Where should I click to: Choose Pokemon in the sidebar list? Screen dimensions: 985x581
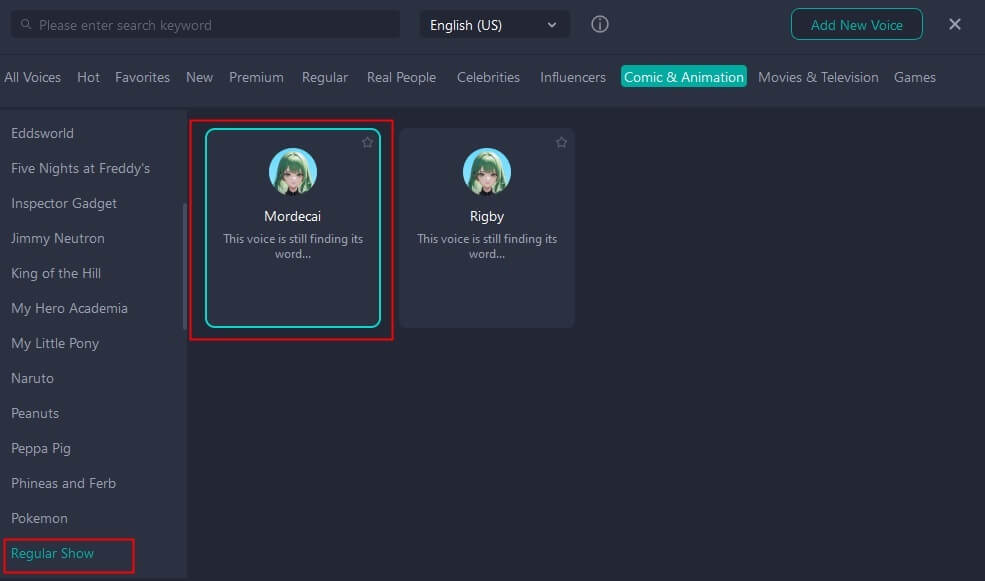(40, 518)
